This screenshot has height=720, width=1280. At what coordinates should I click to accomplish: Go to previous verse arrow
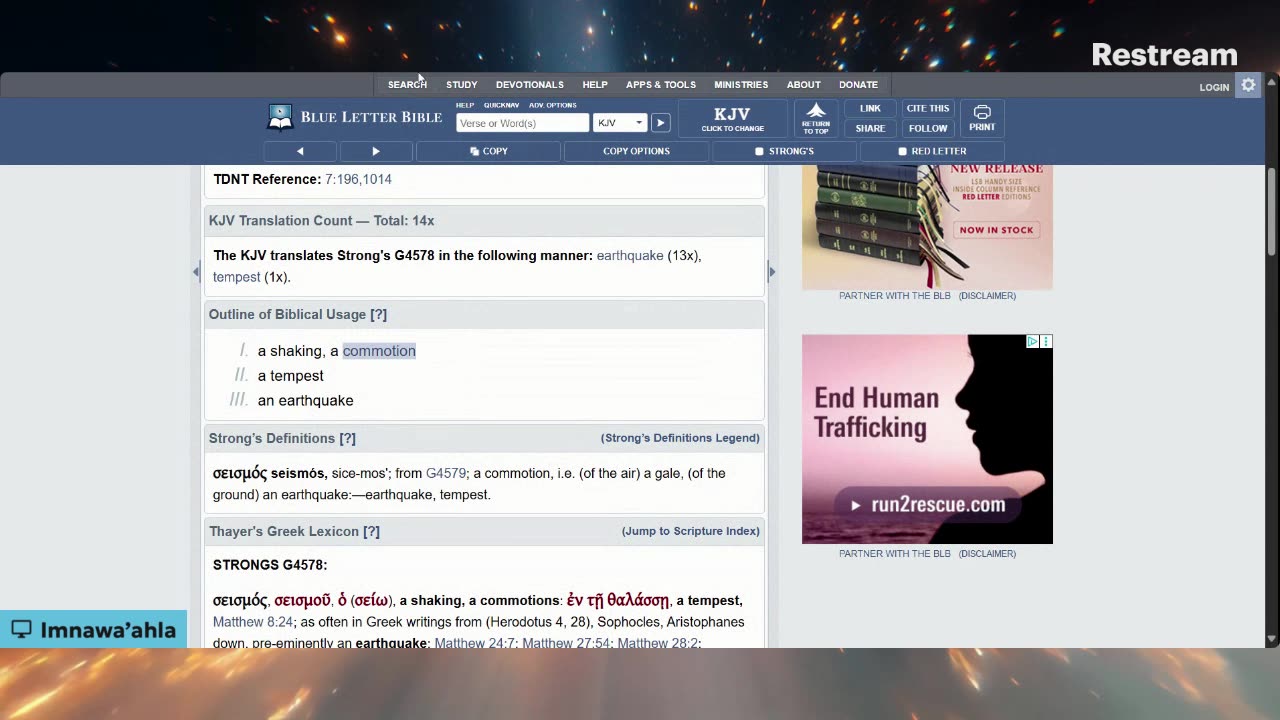click(300, 151)
